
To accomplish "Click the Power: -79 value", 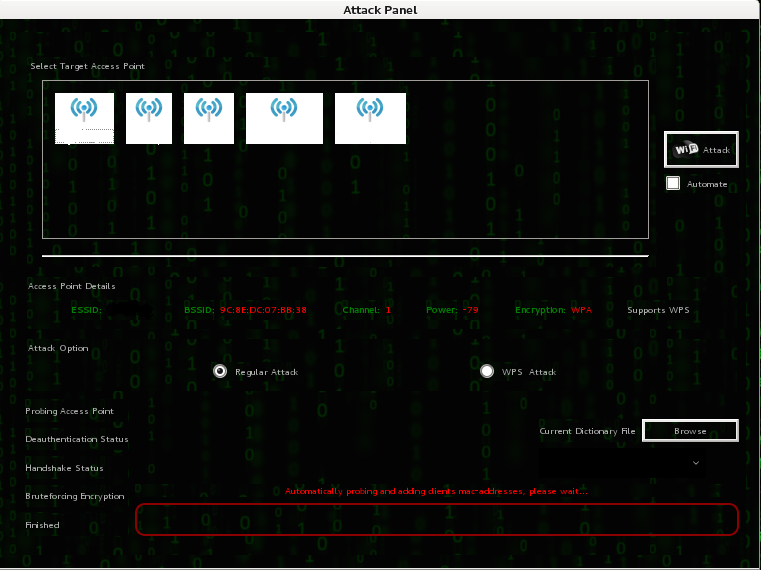I will 470,310.
